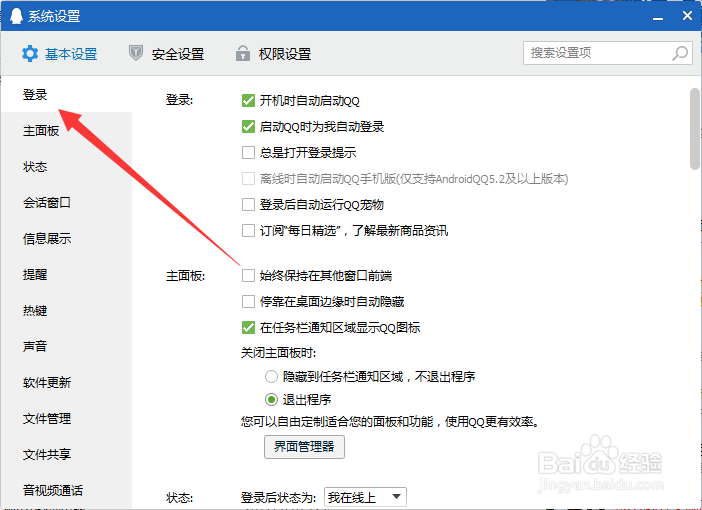Viewport: 702px width, 510px height.
Task: Click the magnifier search icon
Action: click(x=680, y=53)
